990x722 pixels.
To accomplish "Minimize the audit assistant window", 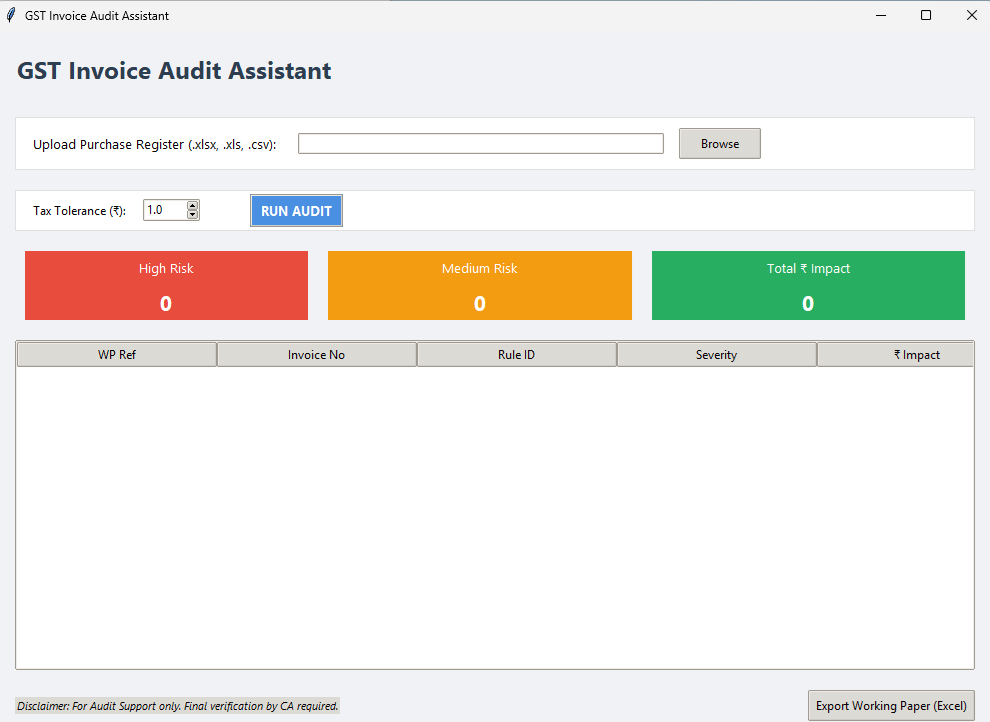I will (x=881, y=15).
